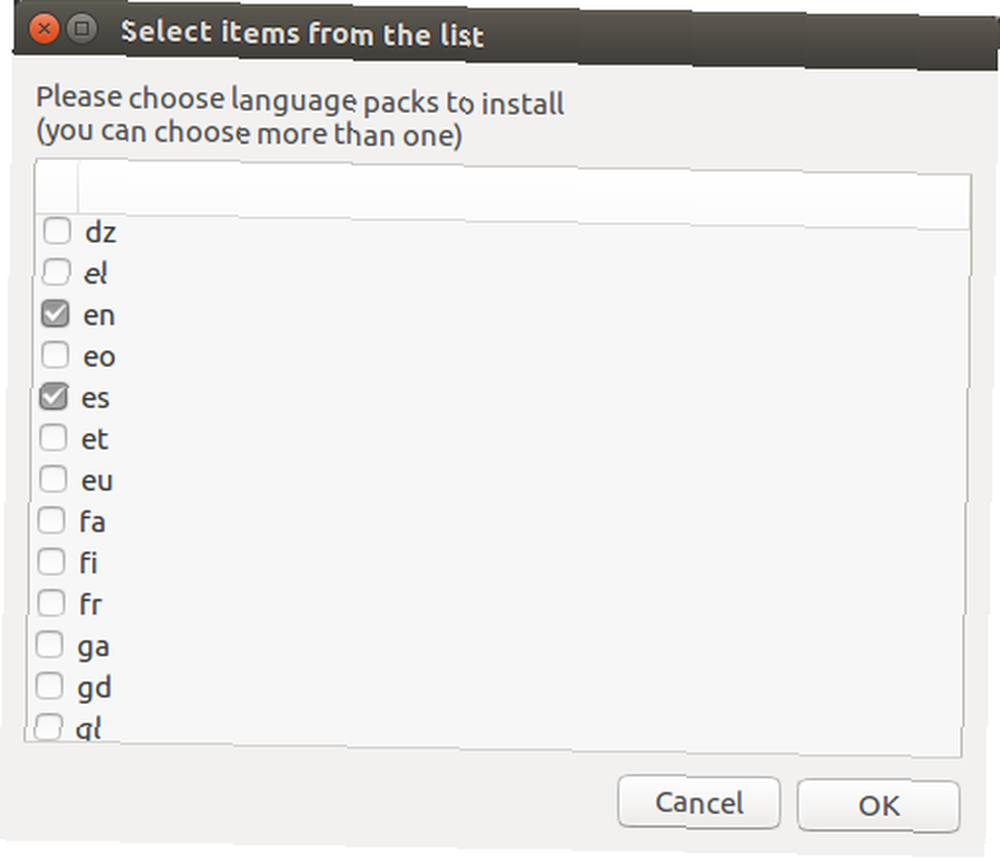Image resolution: width=1000 pixels, height=861 pixels.
Task: Select the et language checkbox
Action: (x=53, y=438)
